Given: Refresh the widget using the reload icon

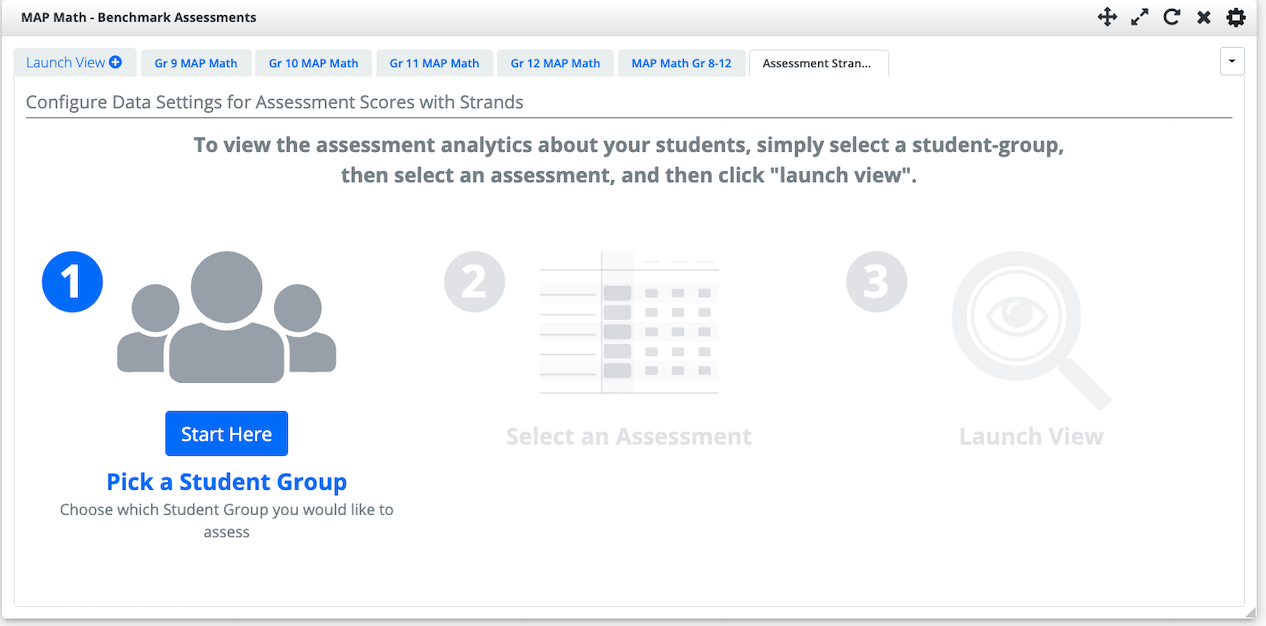Looking at the screenshot, I should [x=1171, y=17].
